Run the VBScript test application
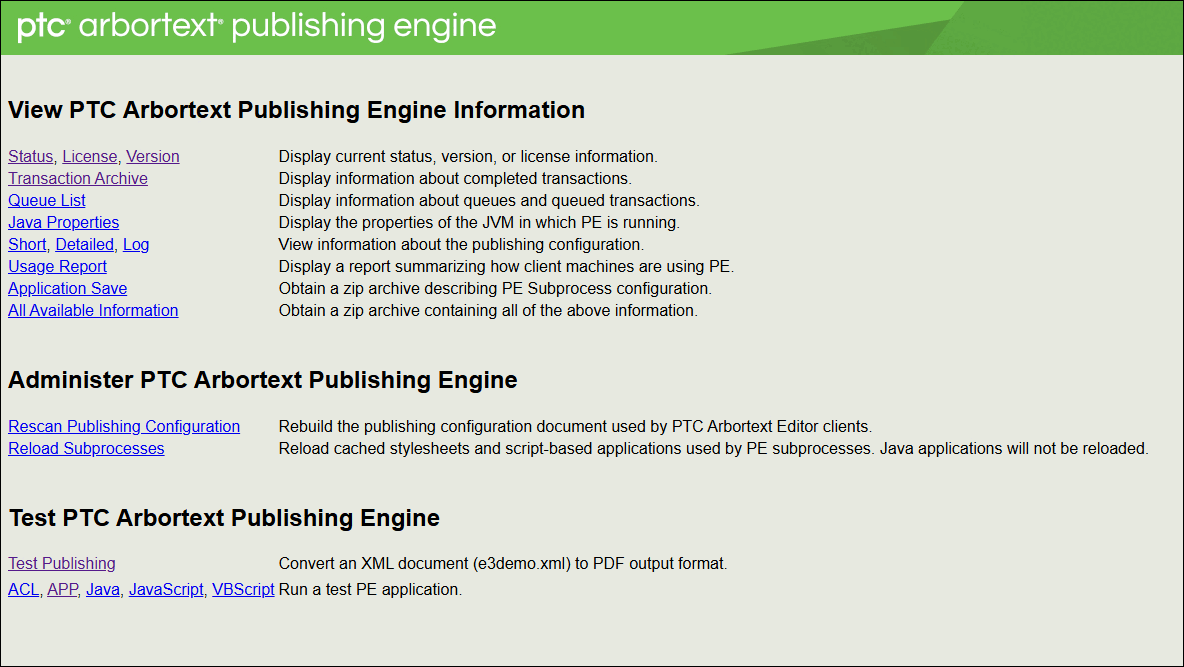The height and width of the screenshot is (667, 1184). point(243,589)
